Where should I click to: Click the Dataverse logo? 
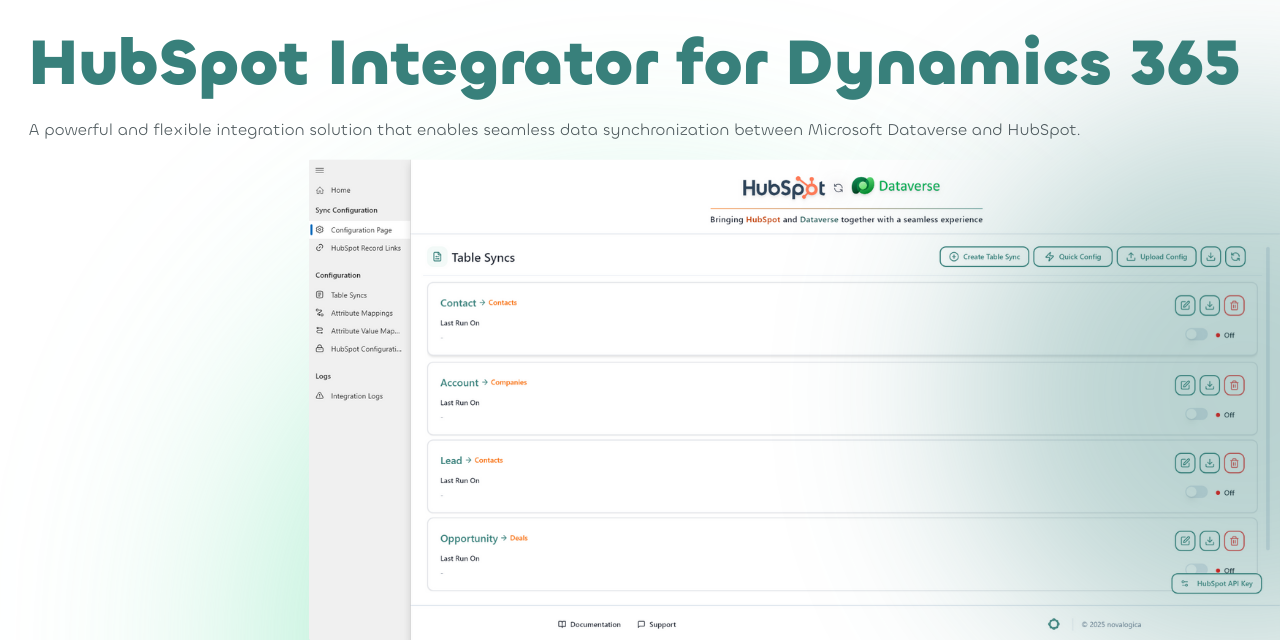coord(896,186)
